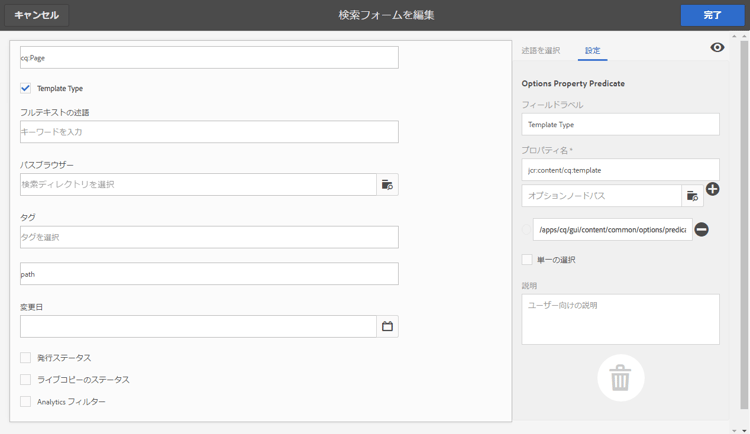The image size is (750, 434).
Task: Switch to the 述語を選択 tab
Action: pos(541,50)
